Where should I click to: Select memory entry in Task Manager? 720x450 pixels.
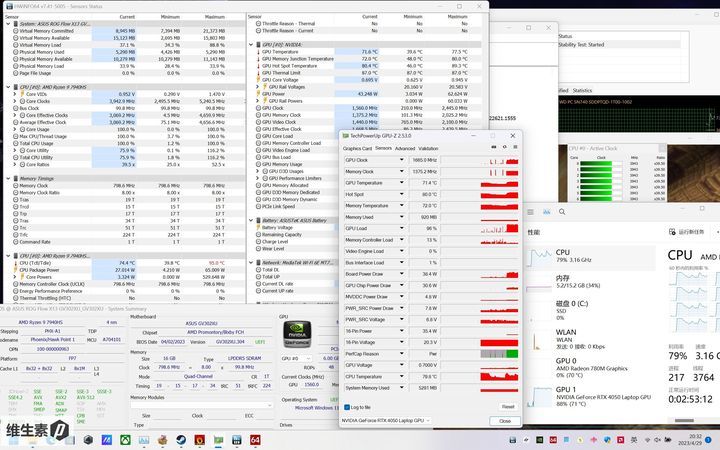pos(591,281)
